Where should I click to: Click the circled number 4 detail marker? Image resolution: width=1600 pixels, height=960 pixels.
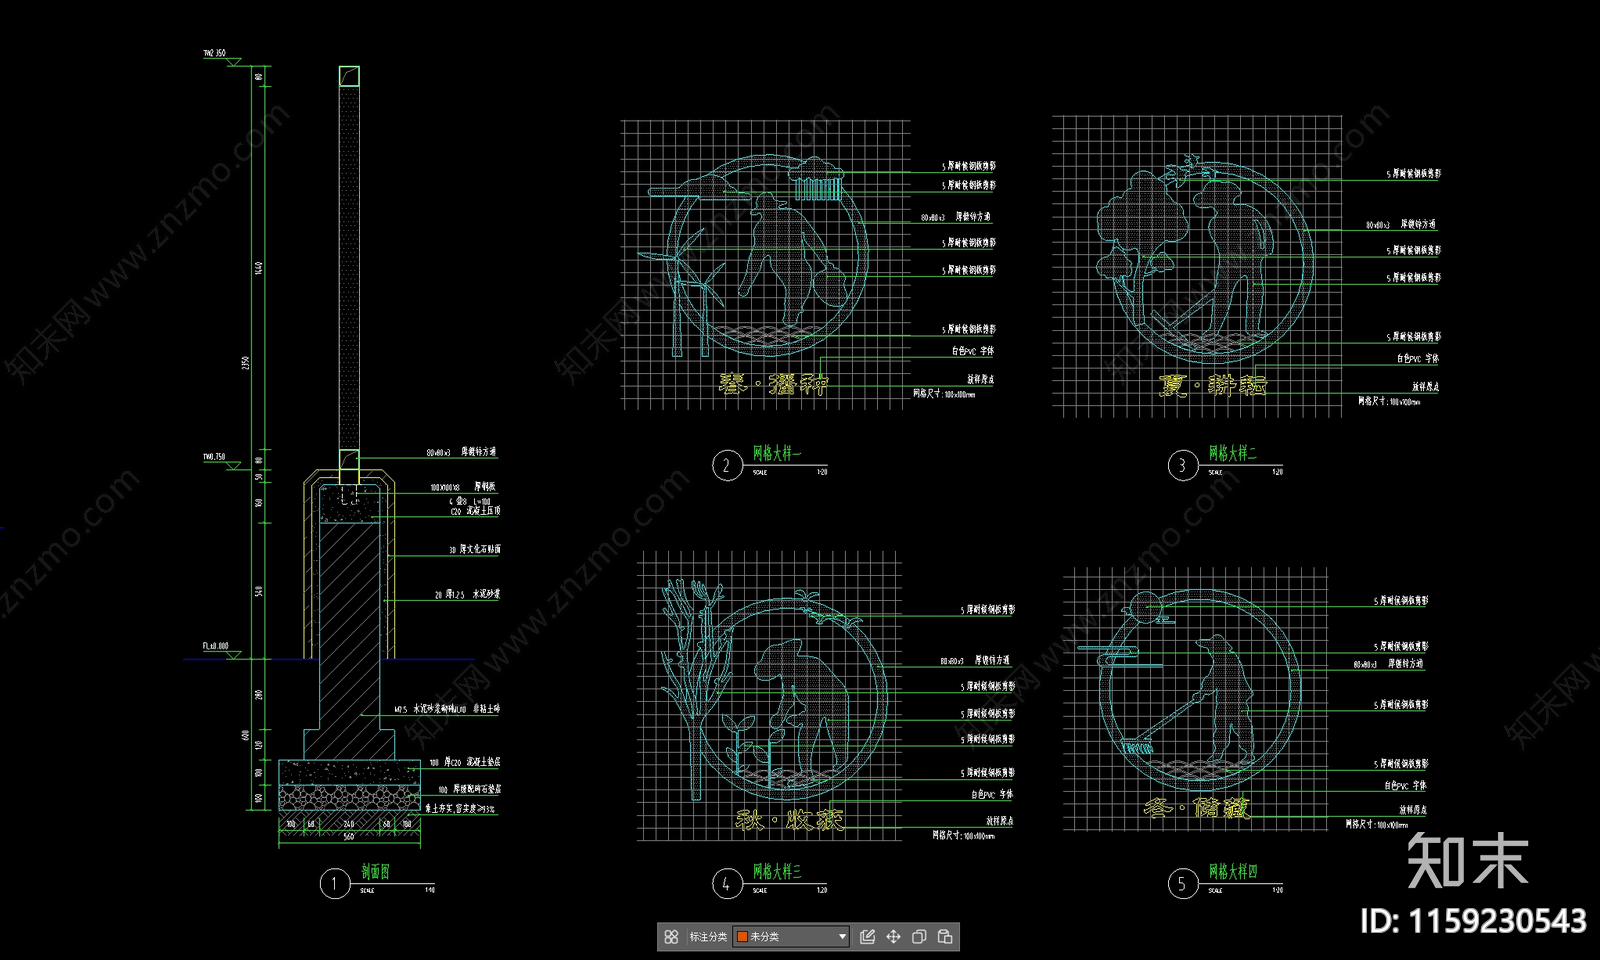tap(727, 884)
